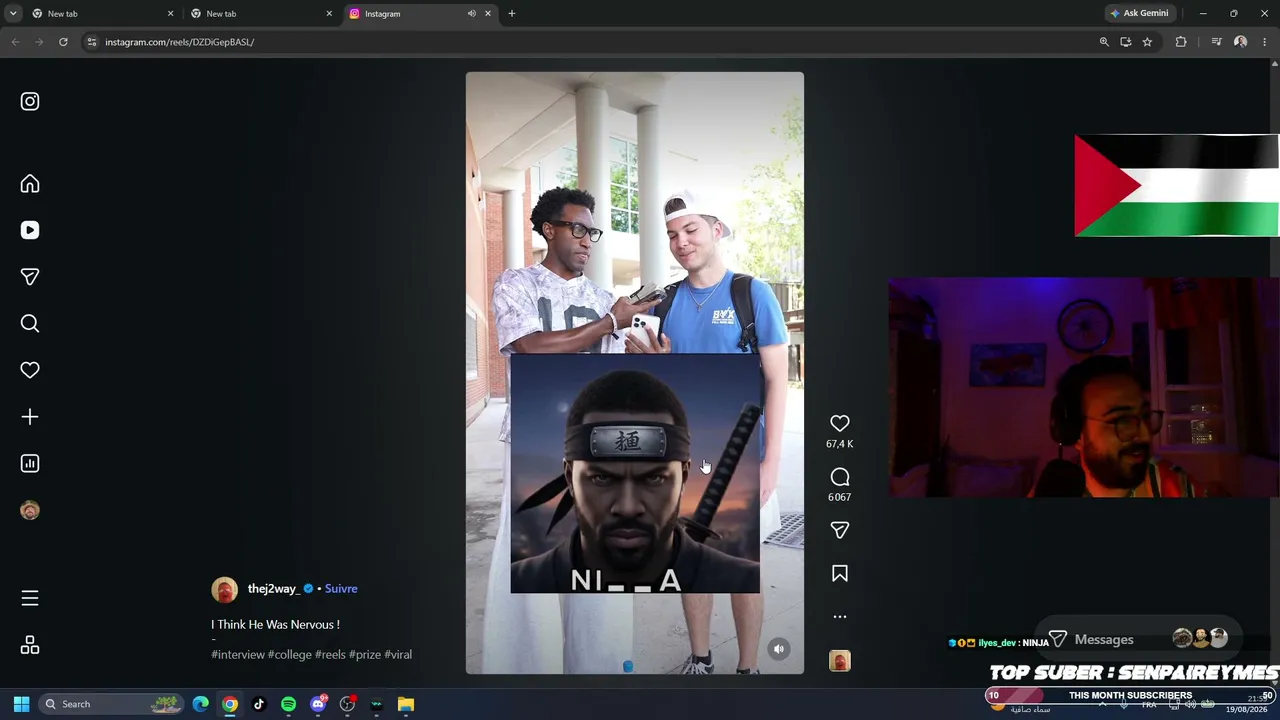The width and height of the screenshot is (1280, 720).
Task: Open the #reels hashtag
Action: click(x=330, y=655)
